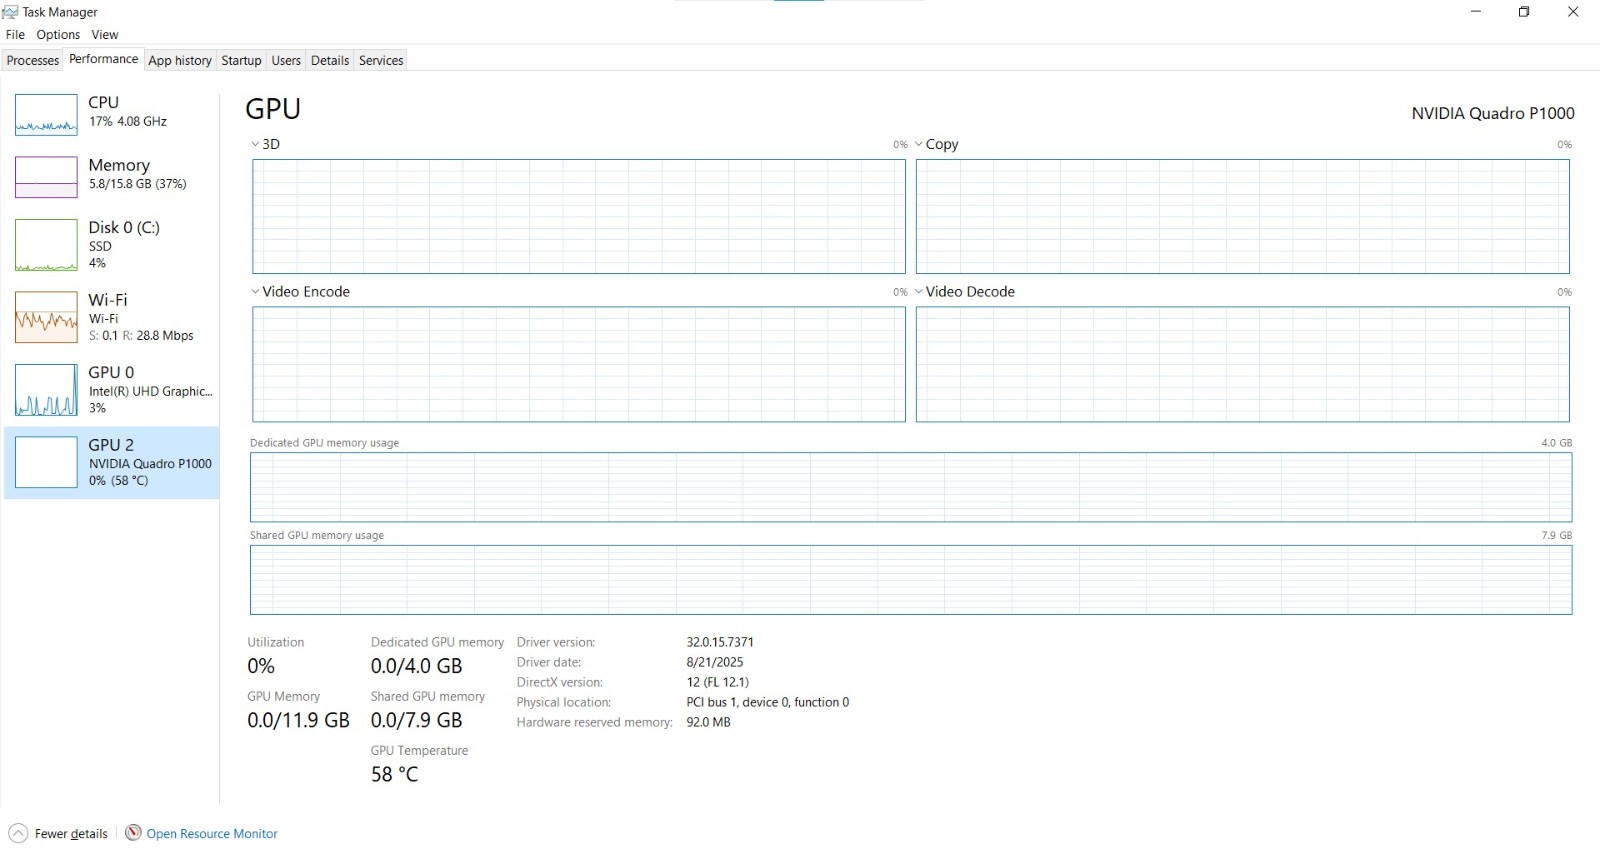The height and width of the screenshot is (858, 1600).
Task: Open the Users tab
Action: point(286,60)
